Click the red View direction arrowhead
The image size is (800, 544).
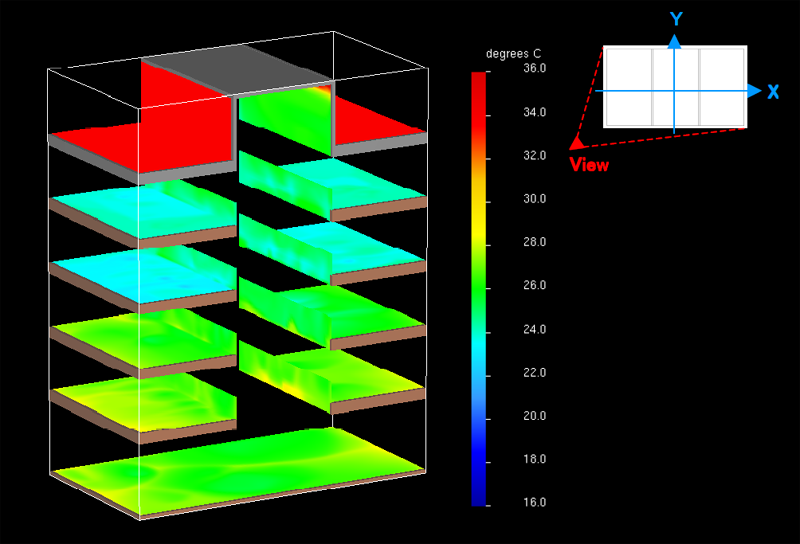[577, 142]
